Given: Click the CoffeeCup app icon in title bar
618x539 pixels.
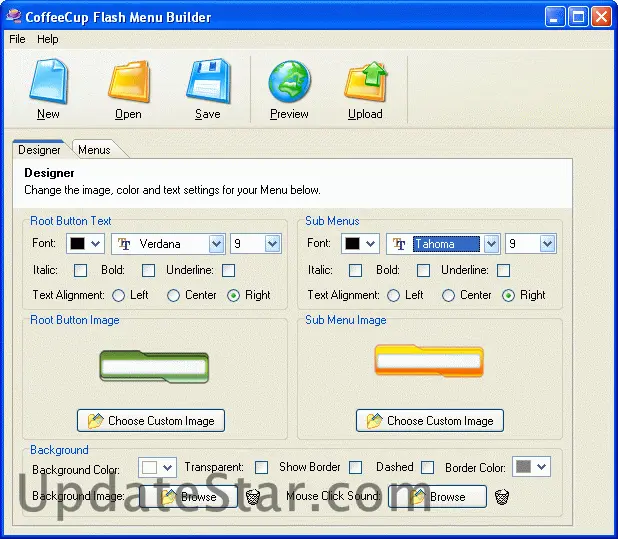Looking at the screenshot, I should (x=14, y=17).
